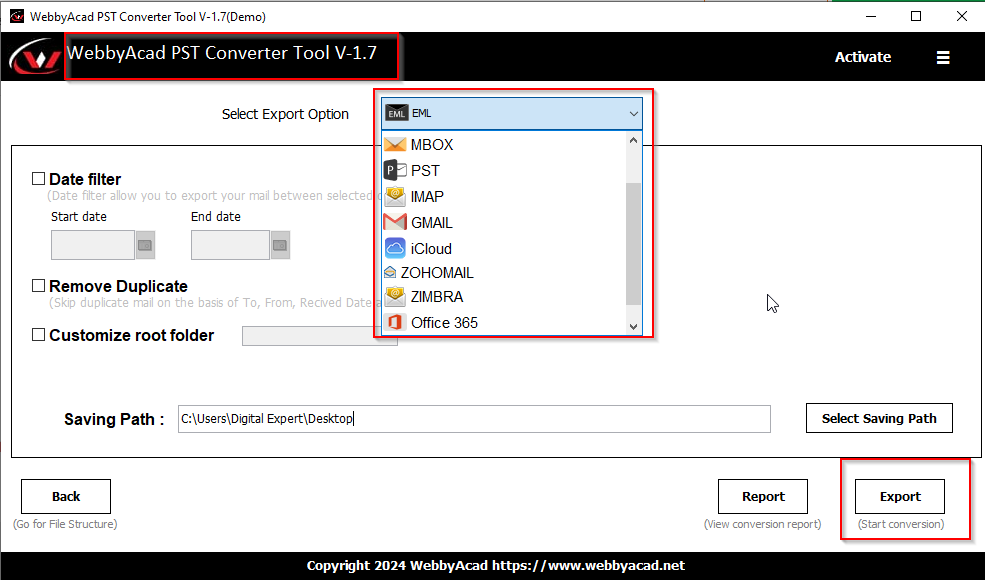Click the export list scrollbar thumb

pyautogui.click(x=633, y=244)
